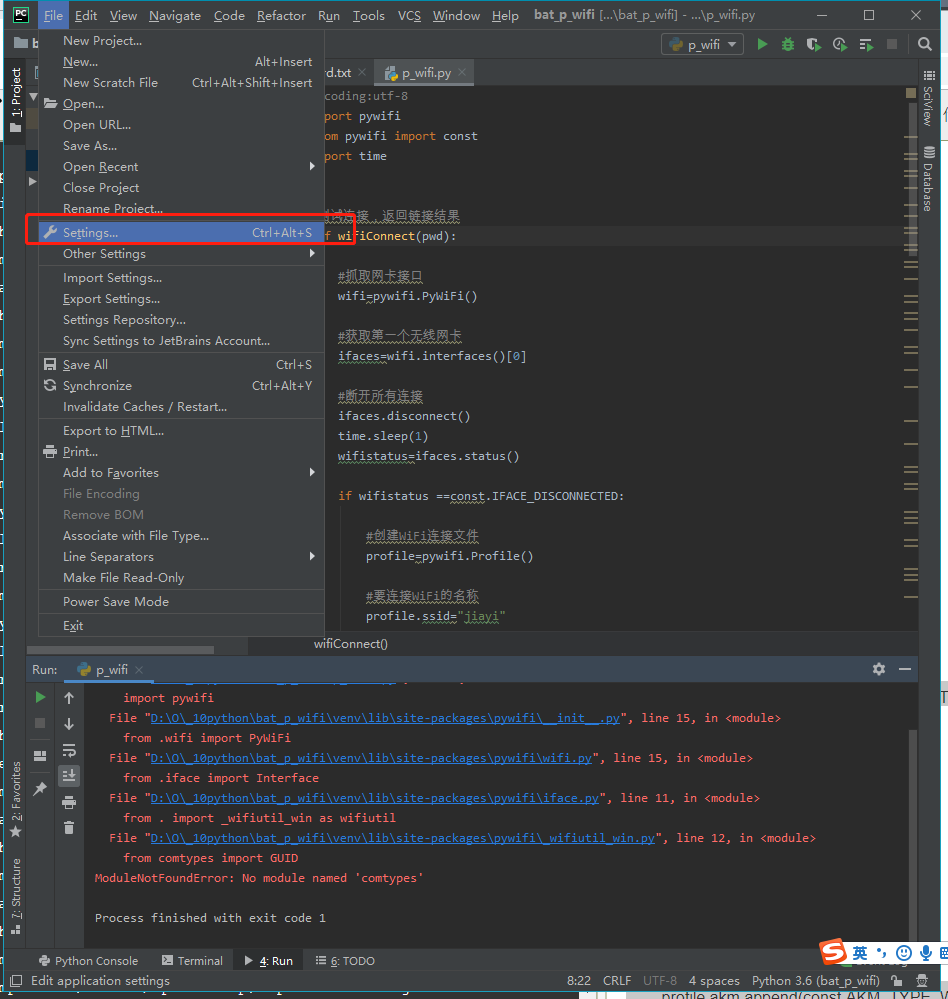Viewport: 948px width, 999px height.
Task: Open the Python Console tool window
Action: 88,961
